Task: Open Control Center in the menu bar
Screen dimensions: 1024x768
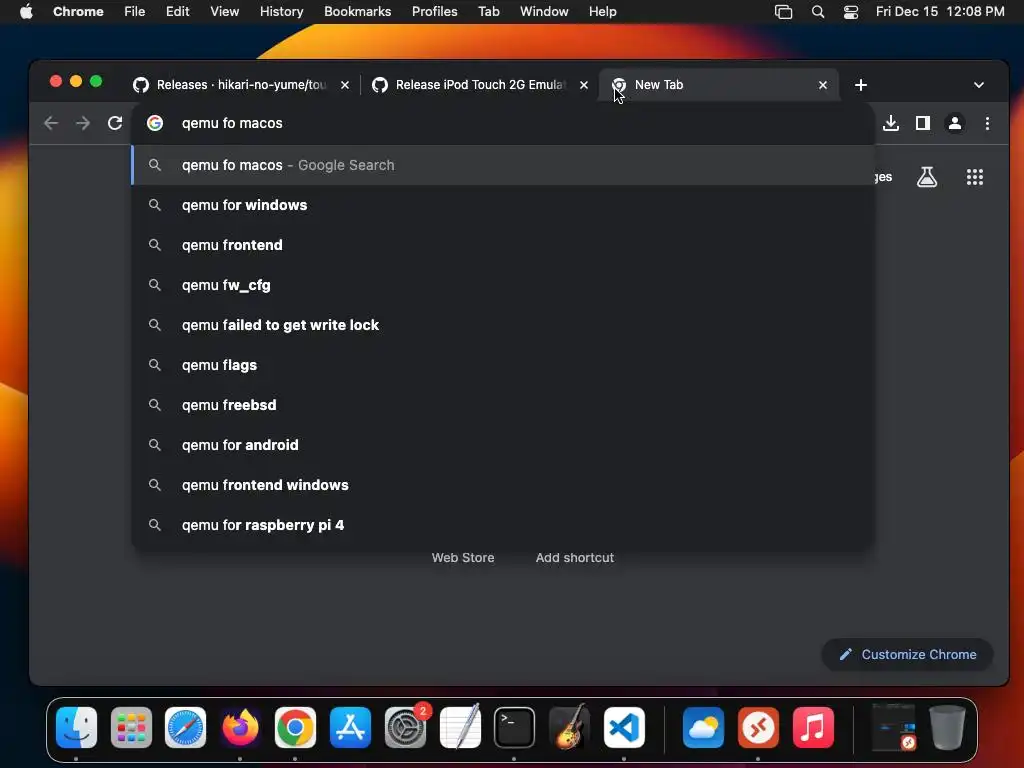Action: (x=851, y=12)
